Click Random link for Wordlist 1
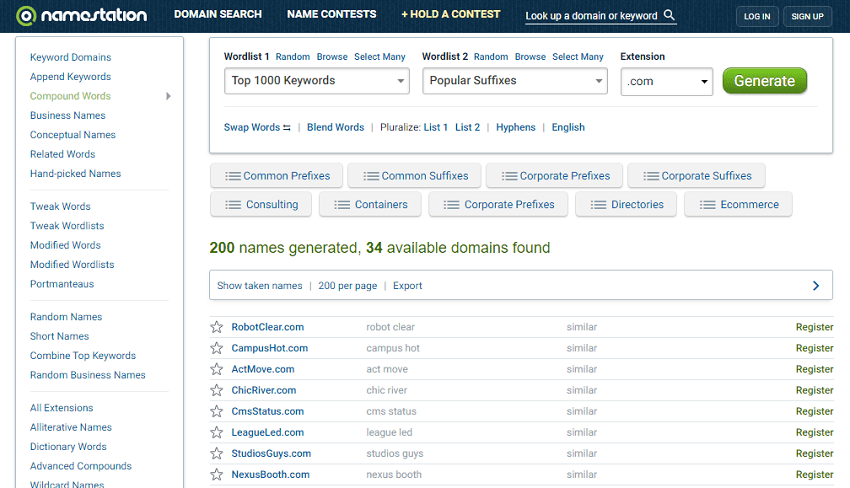The height and width of the screenshot is (488, 850). 293,57
